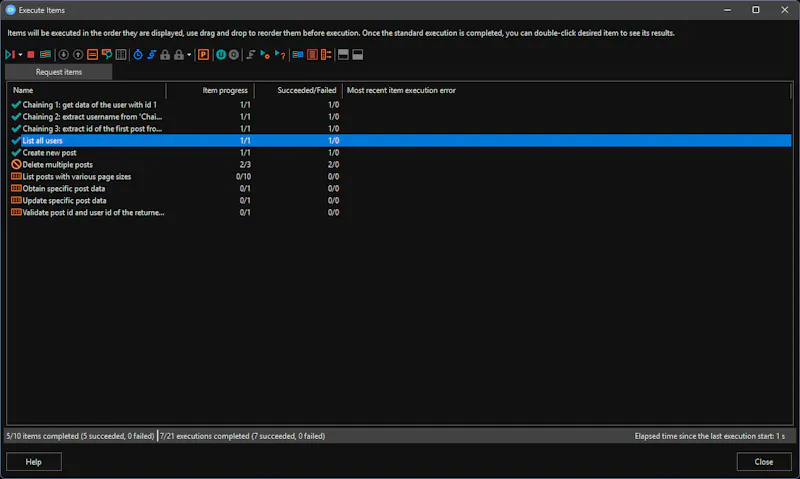Stop execution with the red square icon
The image size is (800, 479).
click(x=31, y=55)
